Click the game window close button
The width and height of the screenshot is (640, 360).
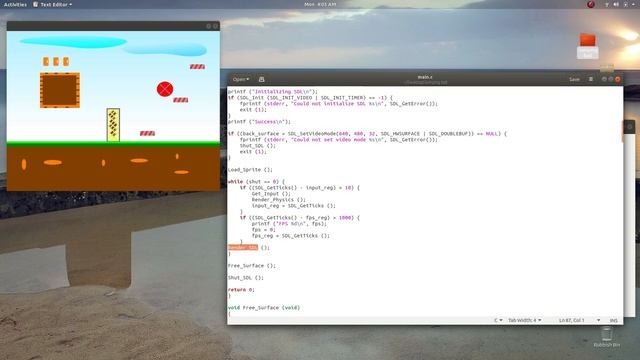tap(216, 26)
